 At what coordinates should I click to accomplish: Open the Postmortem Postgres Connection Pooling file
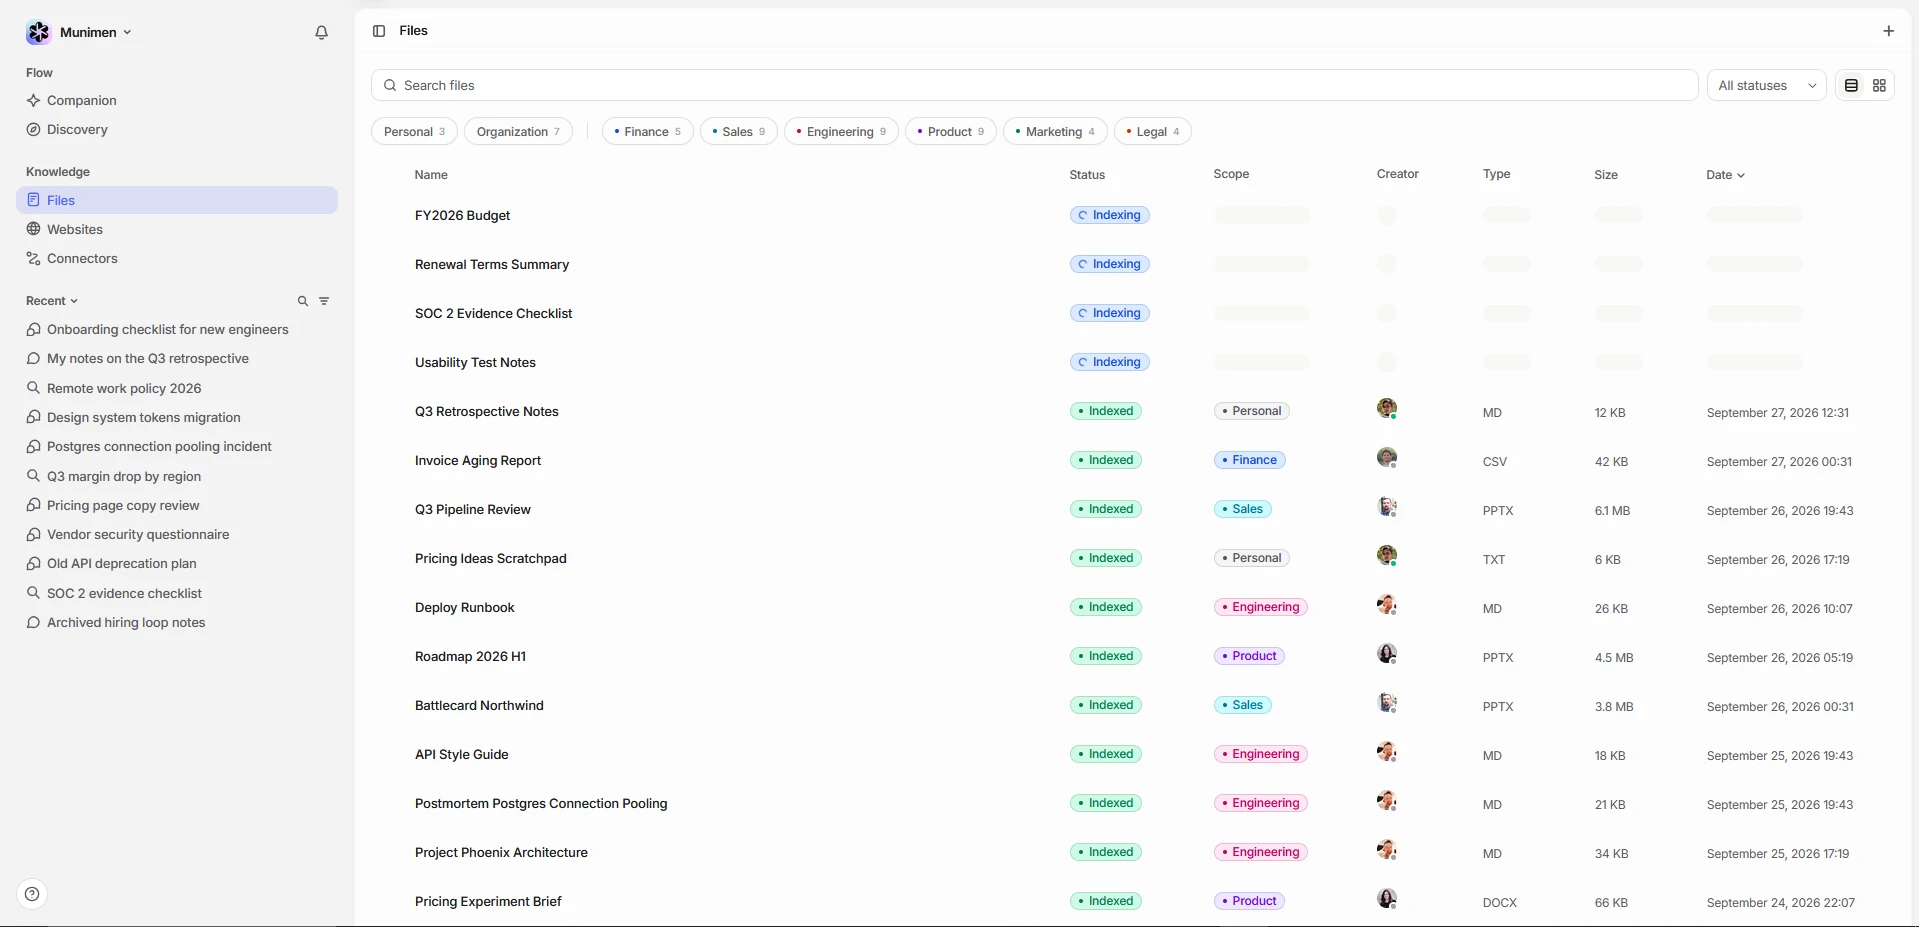point(541,804)
